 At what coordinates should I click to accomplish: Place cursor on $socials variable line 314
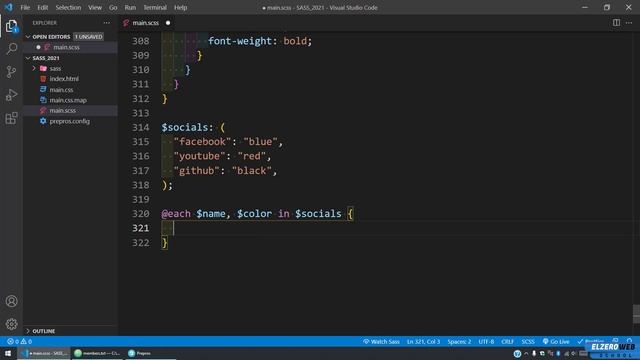[x=184, y=127]
